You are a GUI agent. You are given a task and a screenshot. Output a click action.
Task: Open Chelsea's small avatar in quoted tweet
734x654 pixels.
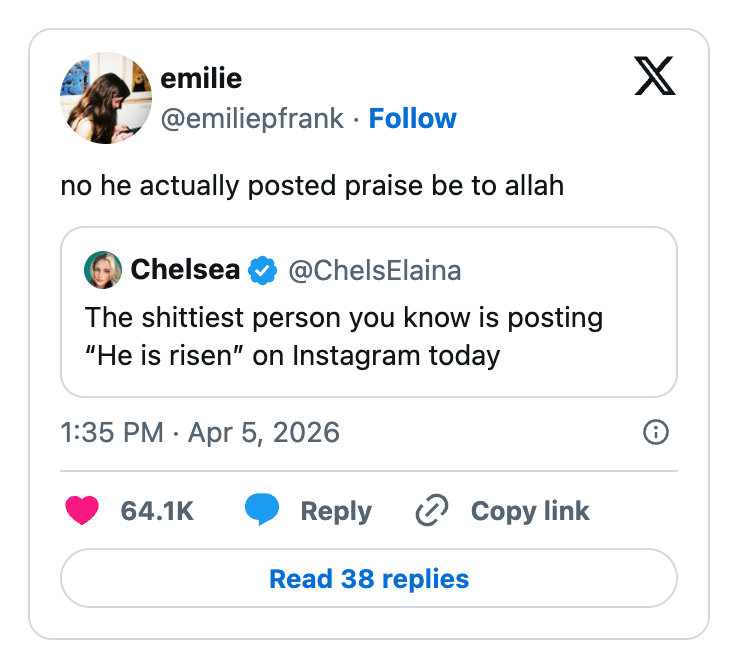click(104, 270)
